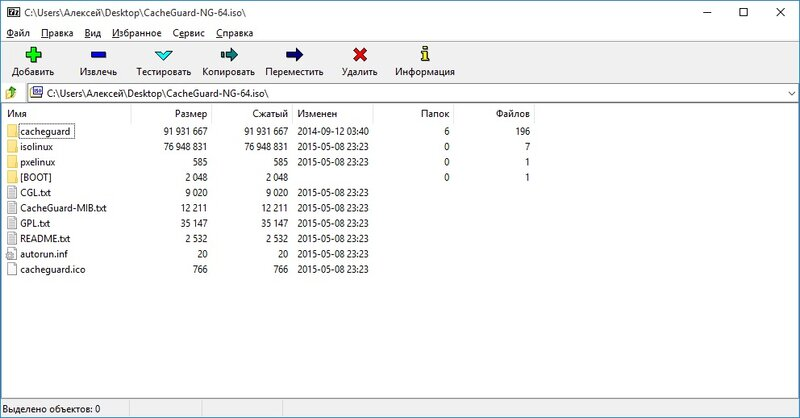Click the ISO icon in address bar

point(36,92)
